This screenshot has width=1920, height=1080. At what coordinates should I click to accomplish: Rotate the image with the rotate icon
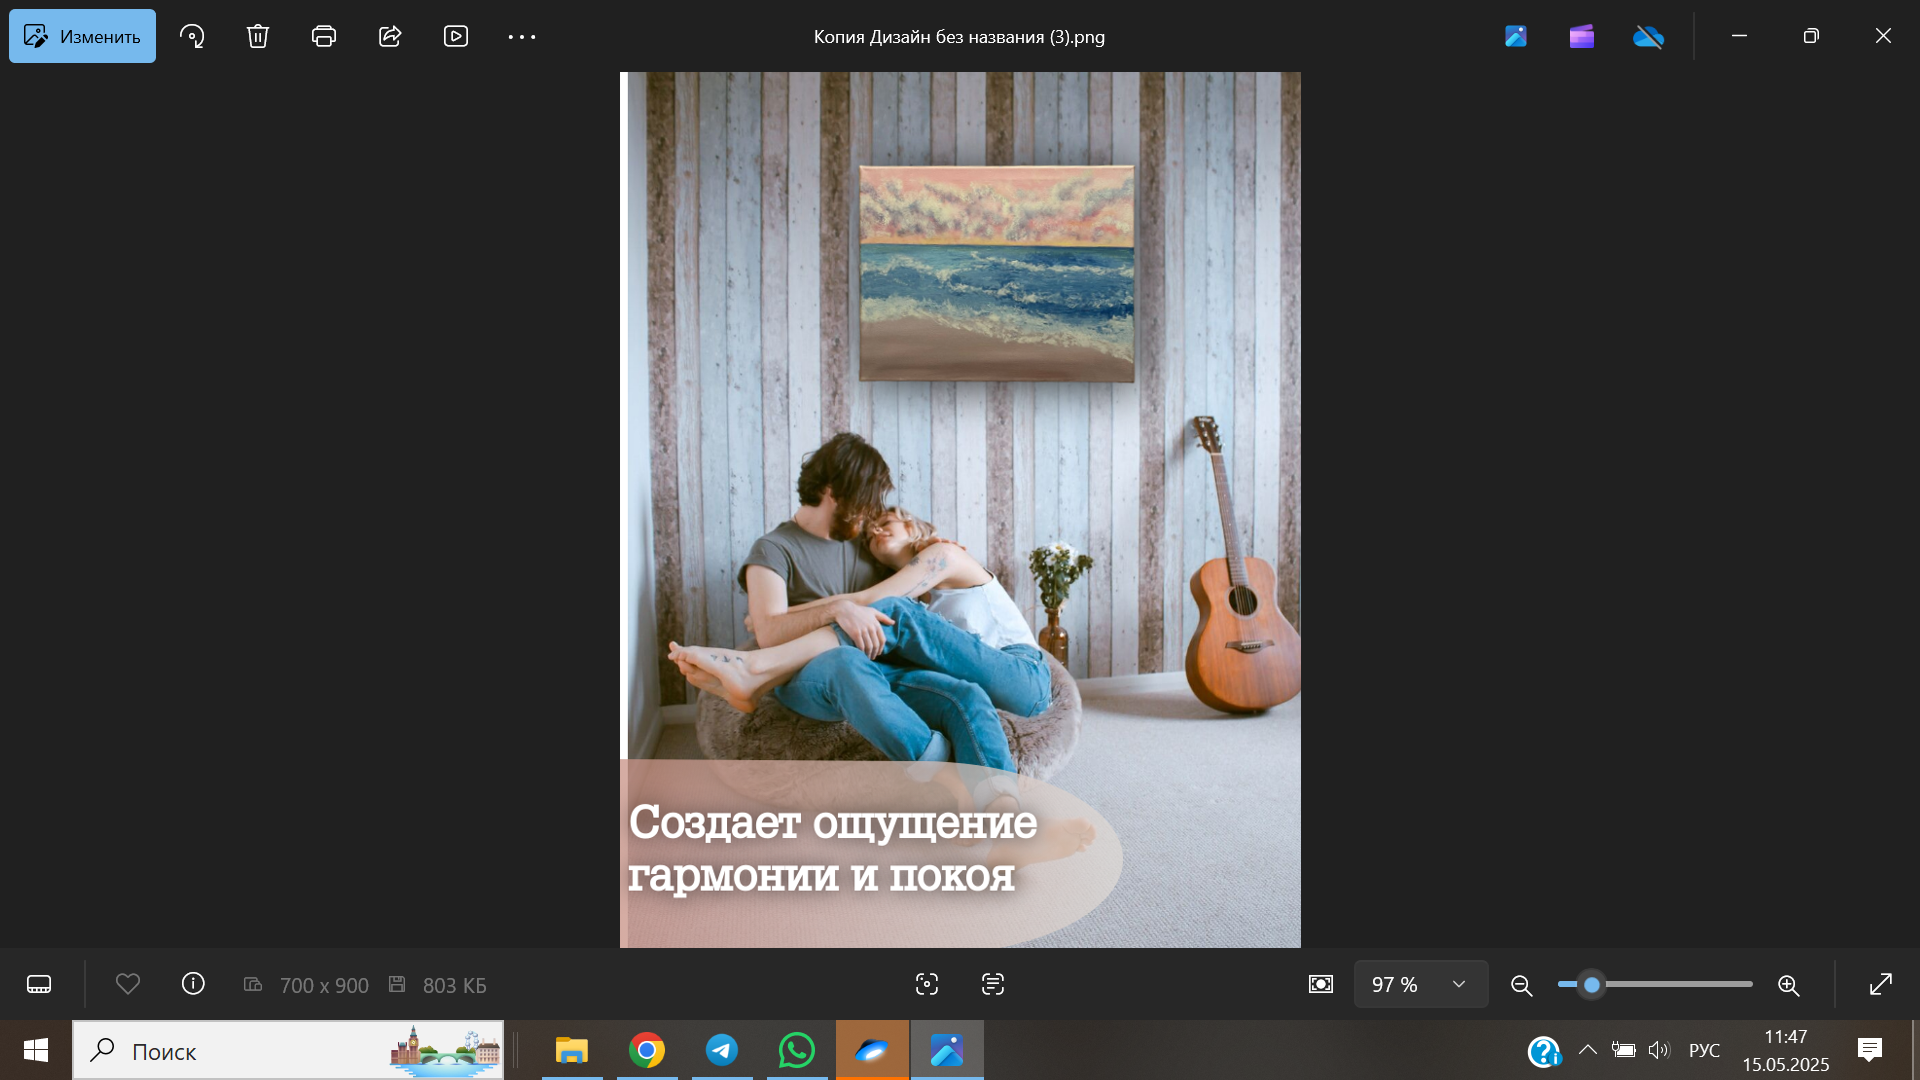point(192,36)
